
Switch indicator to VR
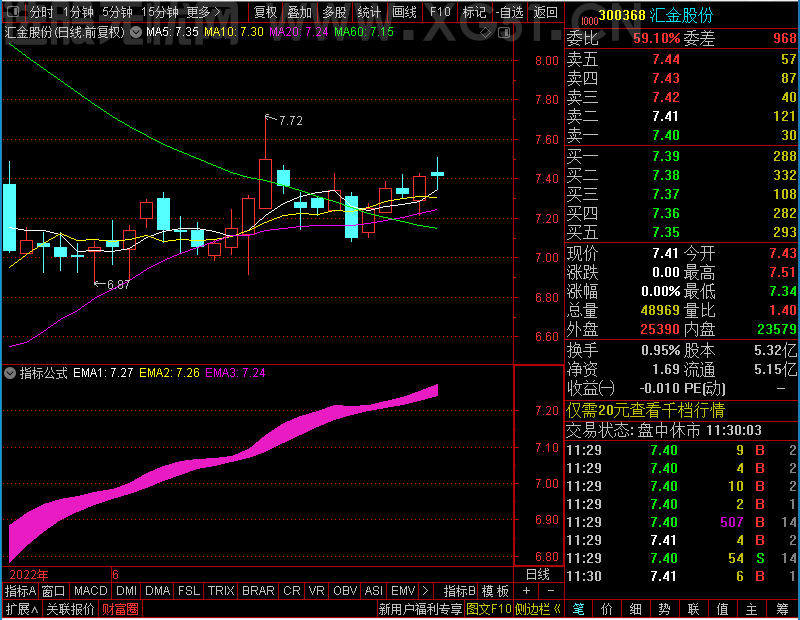pyautogui.click(x=316, y=591)
